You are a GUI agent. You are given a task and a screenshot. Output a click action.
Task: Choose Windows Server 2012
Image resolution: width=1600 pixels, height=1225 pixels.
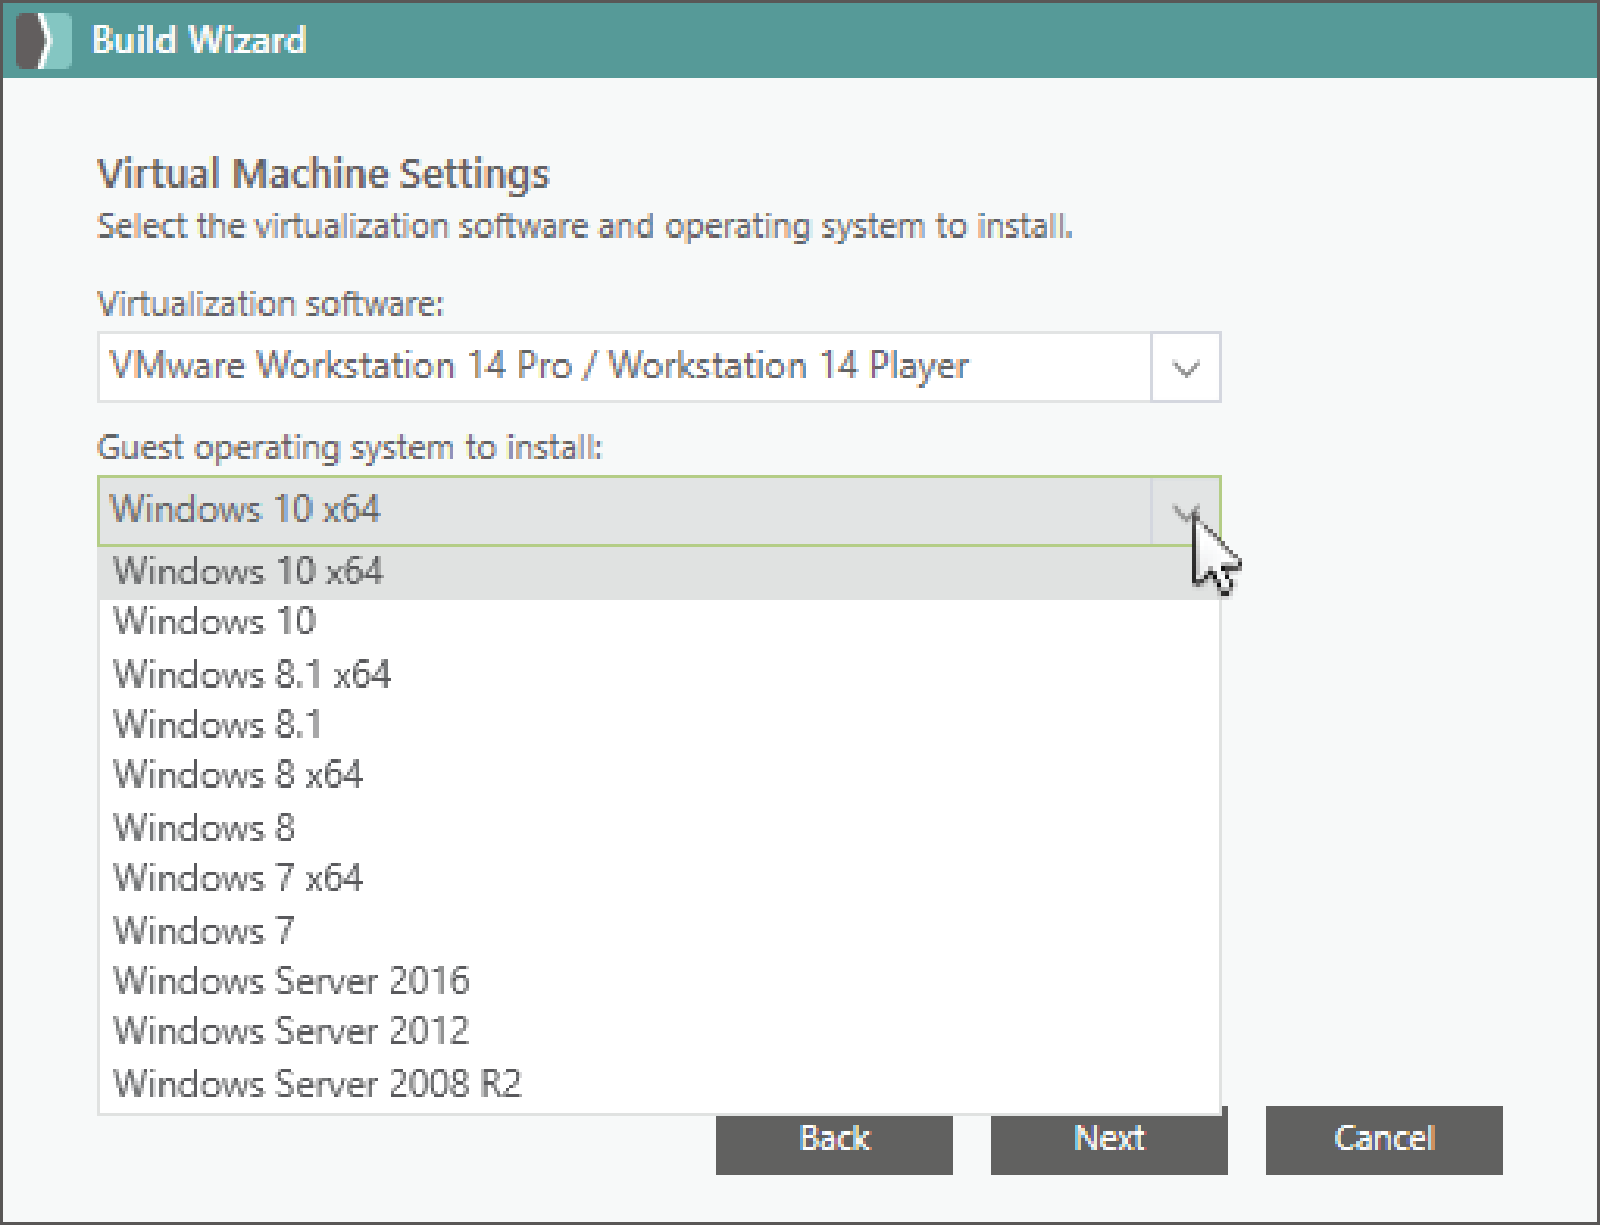tap(659, 1031)
